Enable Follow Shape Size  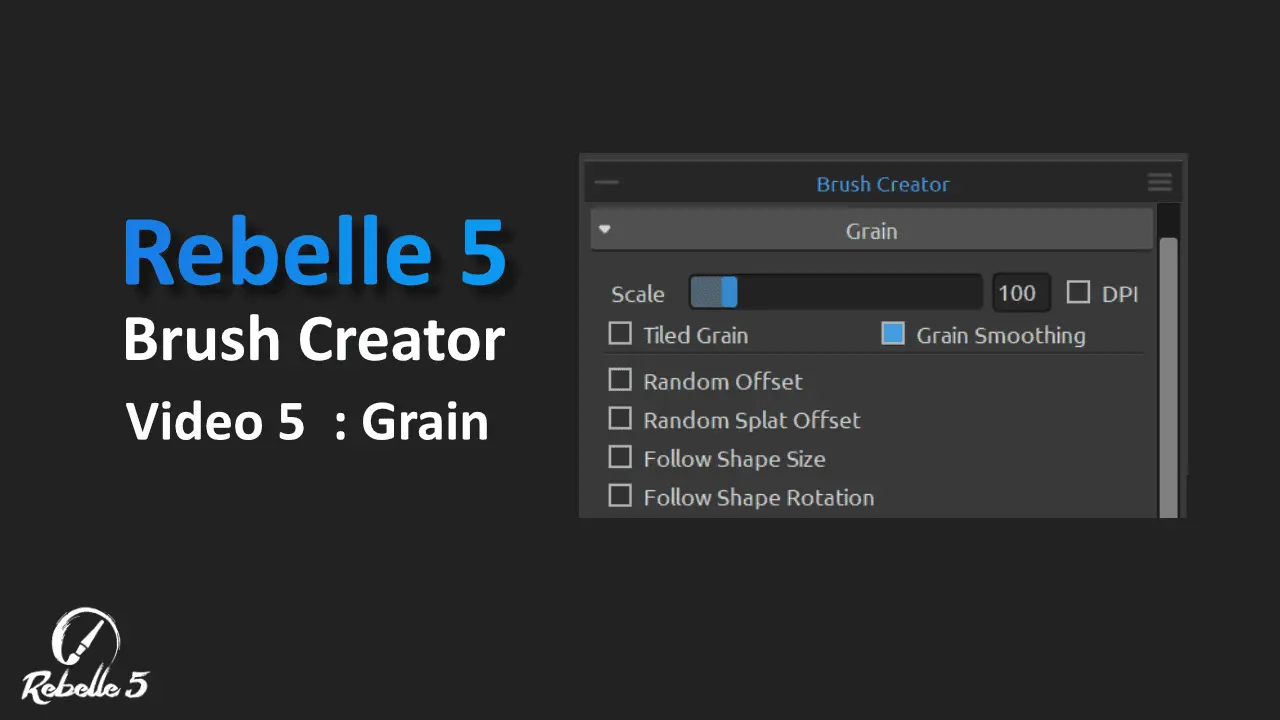tap(620, 457)
